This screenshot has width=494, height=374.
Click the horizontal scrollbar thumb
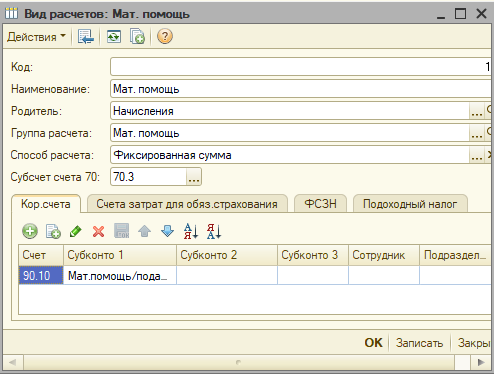[239, 362]
